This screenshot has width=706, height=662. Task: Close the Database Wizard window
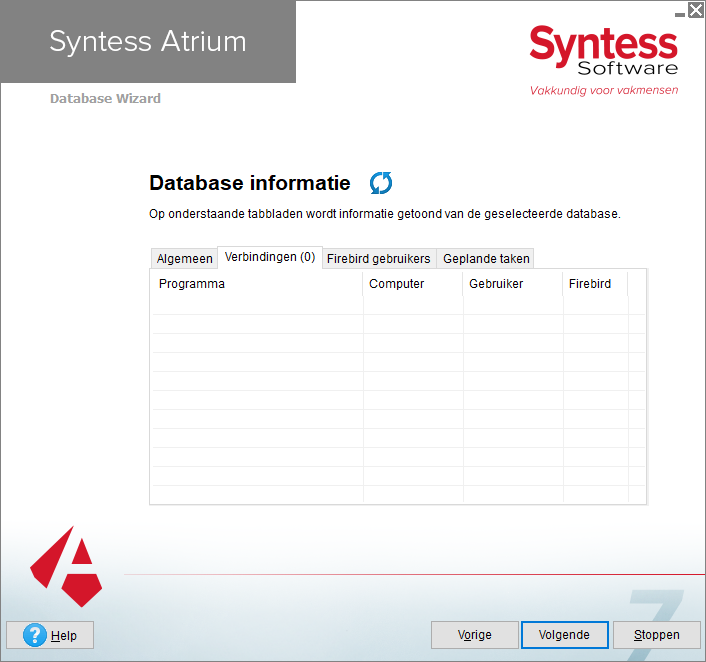696,10
